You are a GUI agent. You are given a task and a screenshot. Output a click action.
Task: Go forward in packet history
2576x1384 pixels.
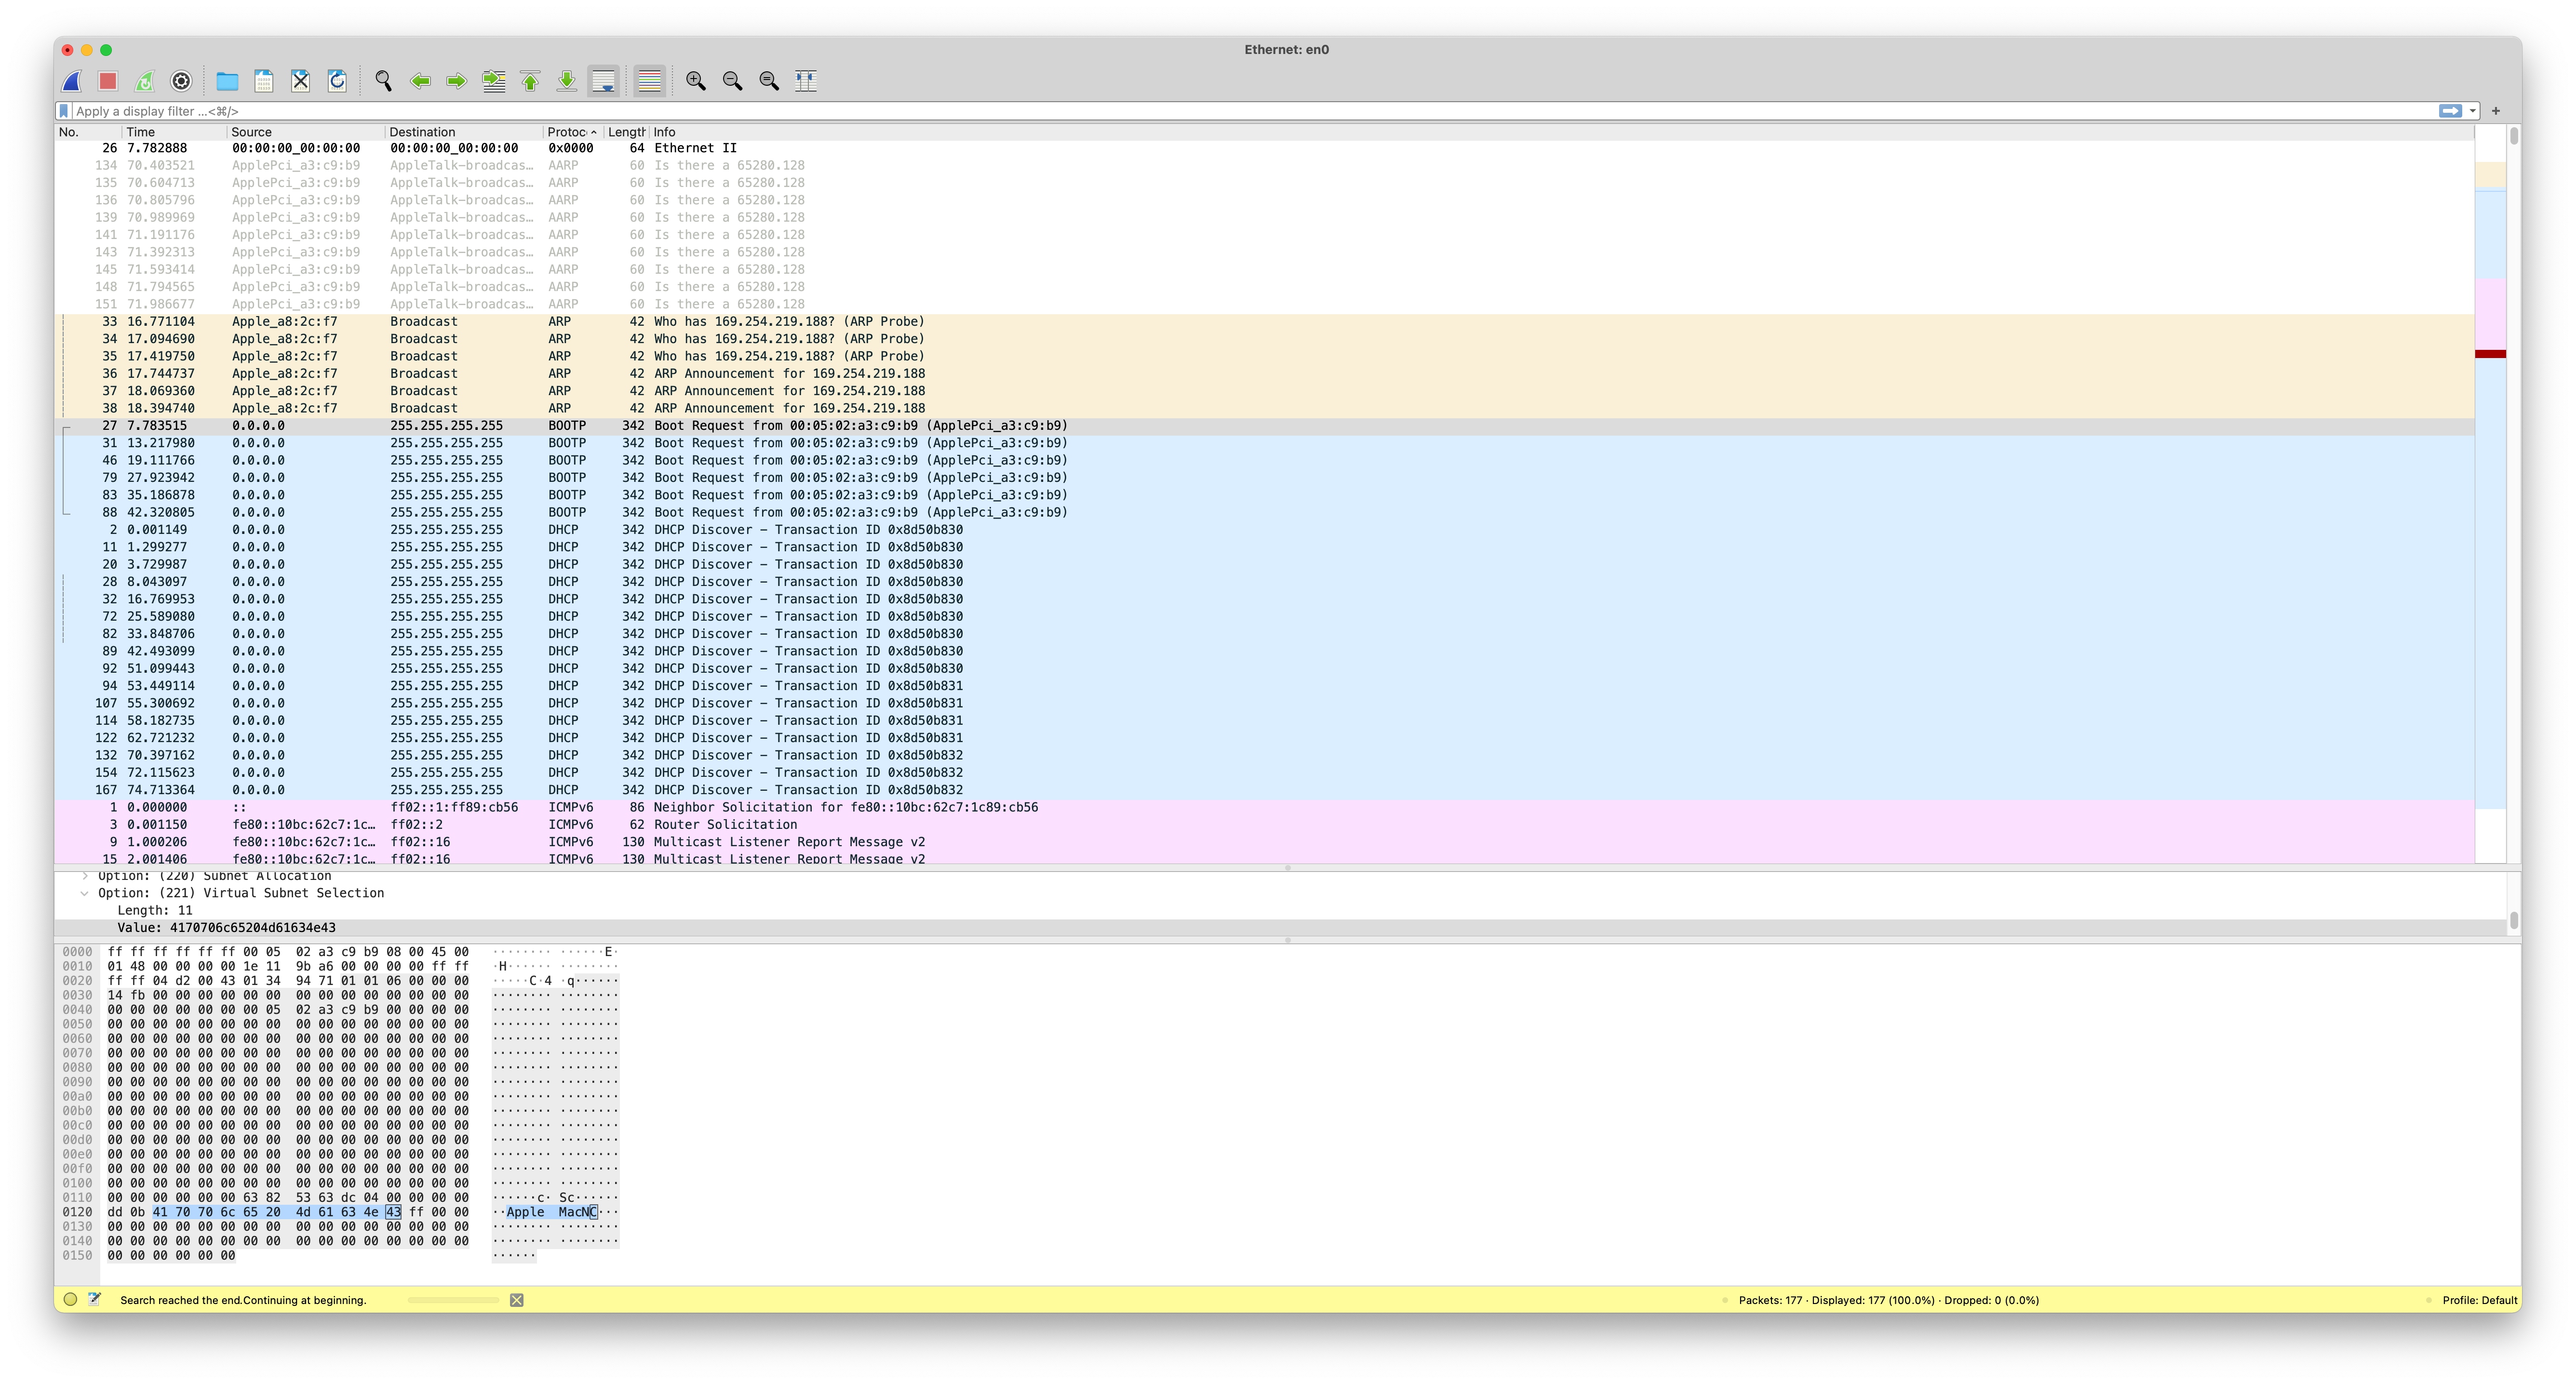(x=457, y=81)
